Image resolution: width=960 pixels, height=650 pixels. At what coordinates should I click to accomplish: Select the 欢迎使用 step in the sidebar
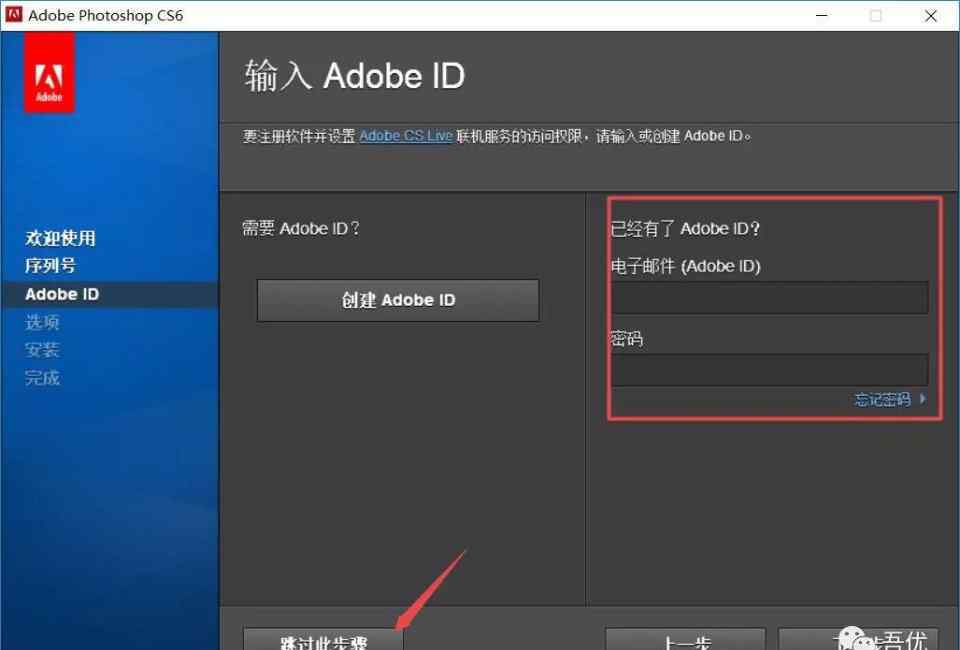[x=60, y=238]
